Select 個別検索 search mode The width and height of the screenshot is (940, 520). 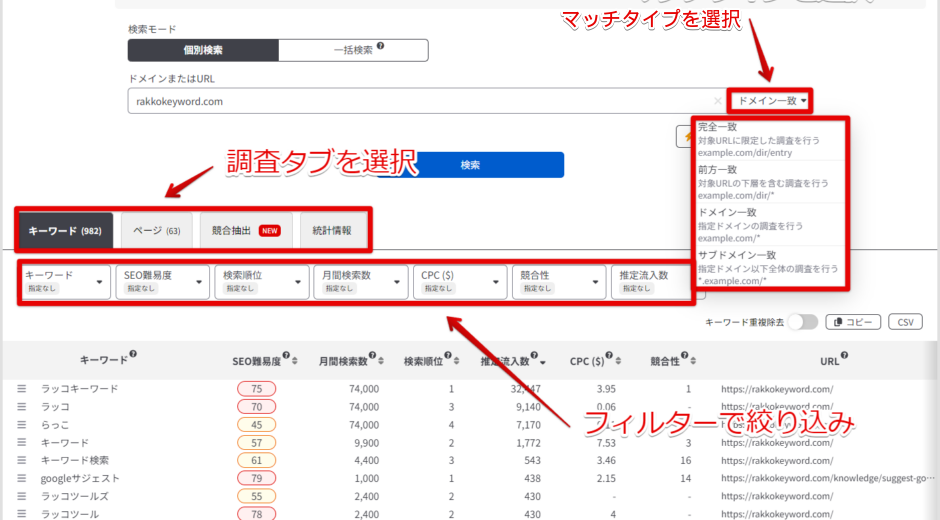tap(203, 50)
